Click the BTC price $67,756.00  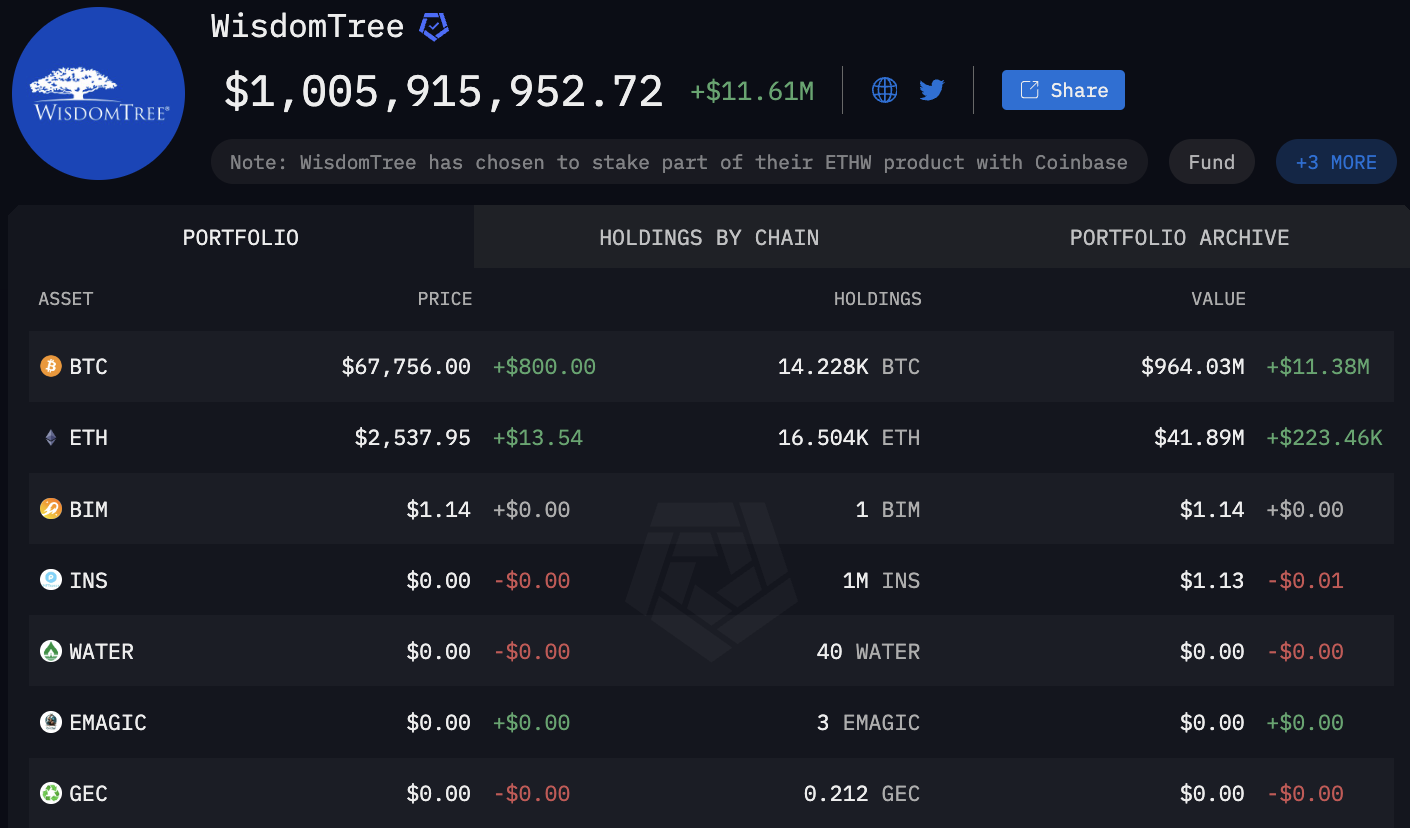[x=406, y=367]
